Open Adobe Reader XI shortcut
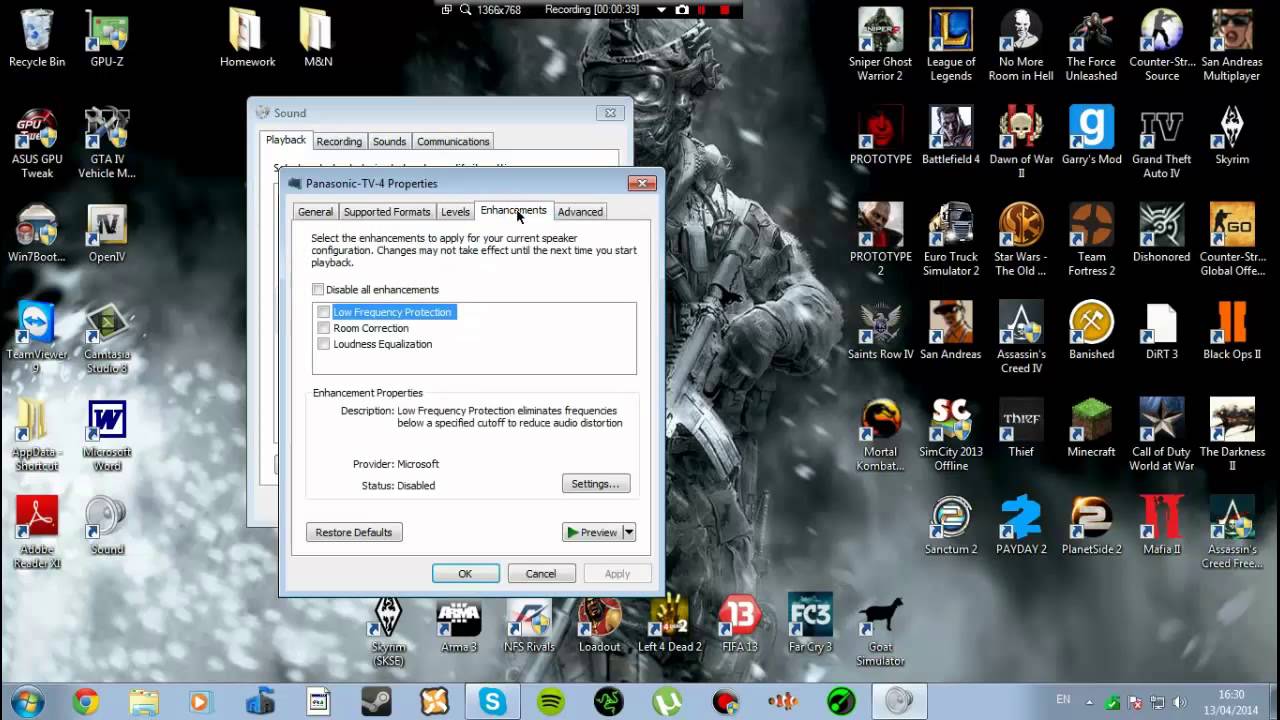 37,532
